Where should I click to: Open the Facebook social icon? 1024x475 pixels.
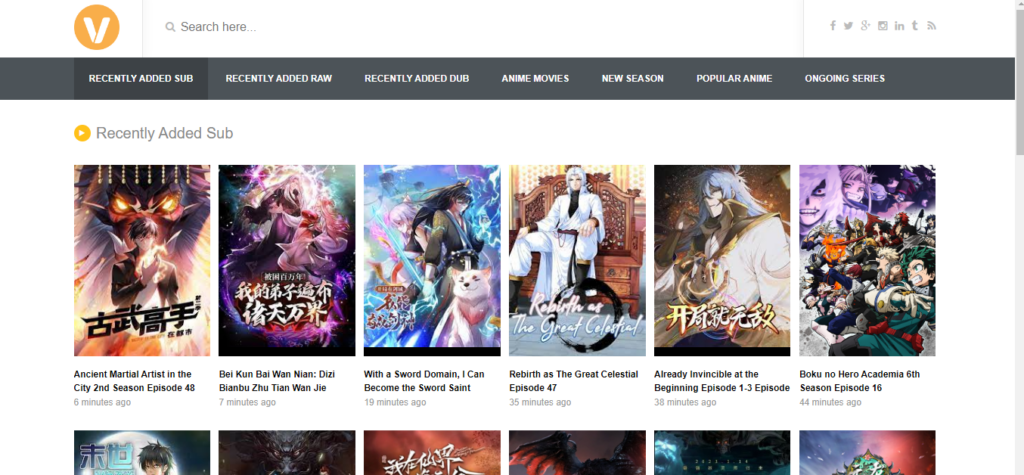[x=833, y=25]
